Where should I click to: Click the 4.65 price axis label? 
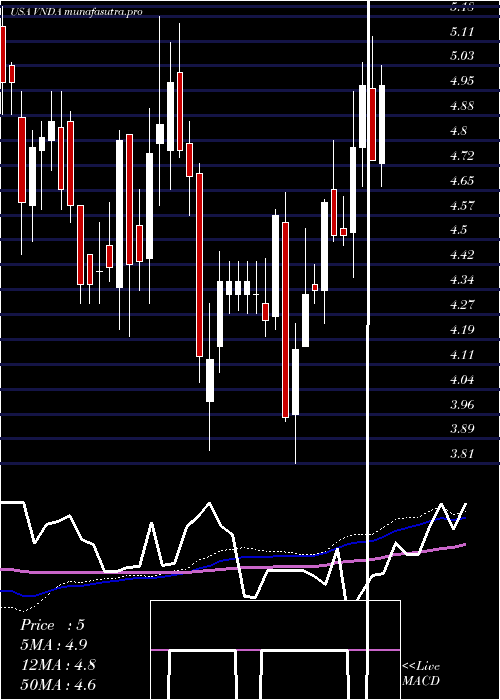462,181
